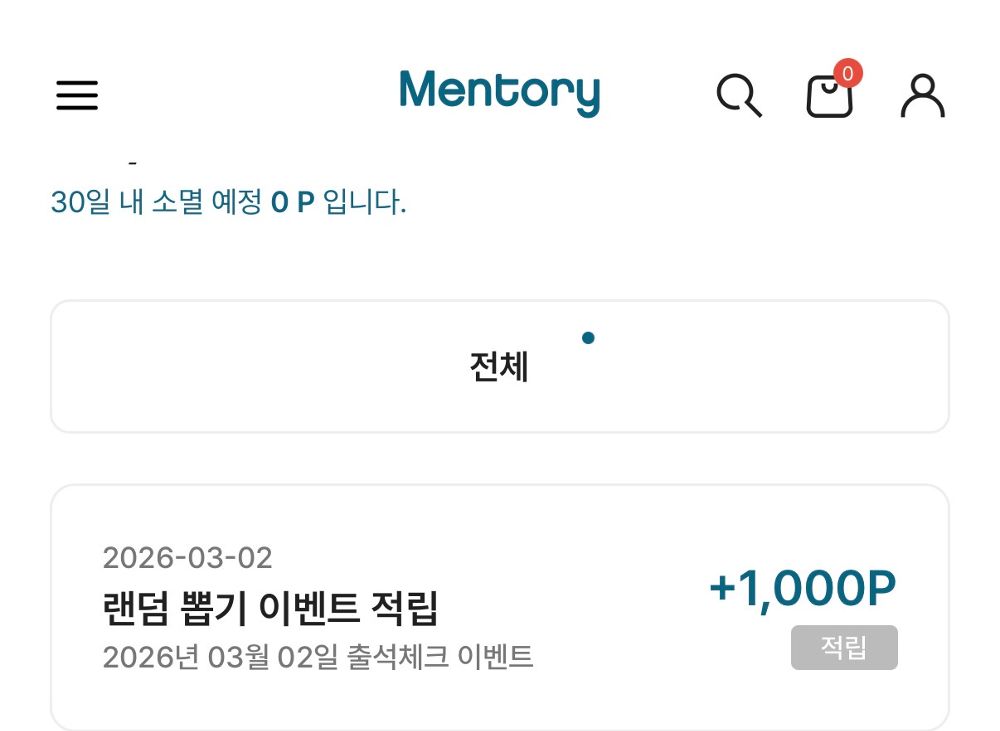Tap the teal dot indicator near 전체

589,338
